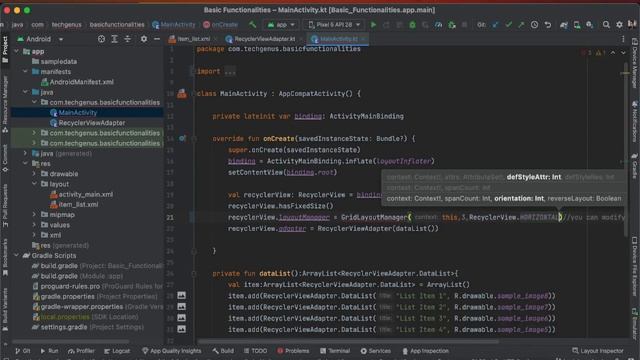Open the app run configuration dropdown
This screenshot has width=640, height=360.
281,25
